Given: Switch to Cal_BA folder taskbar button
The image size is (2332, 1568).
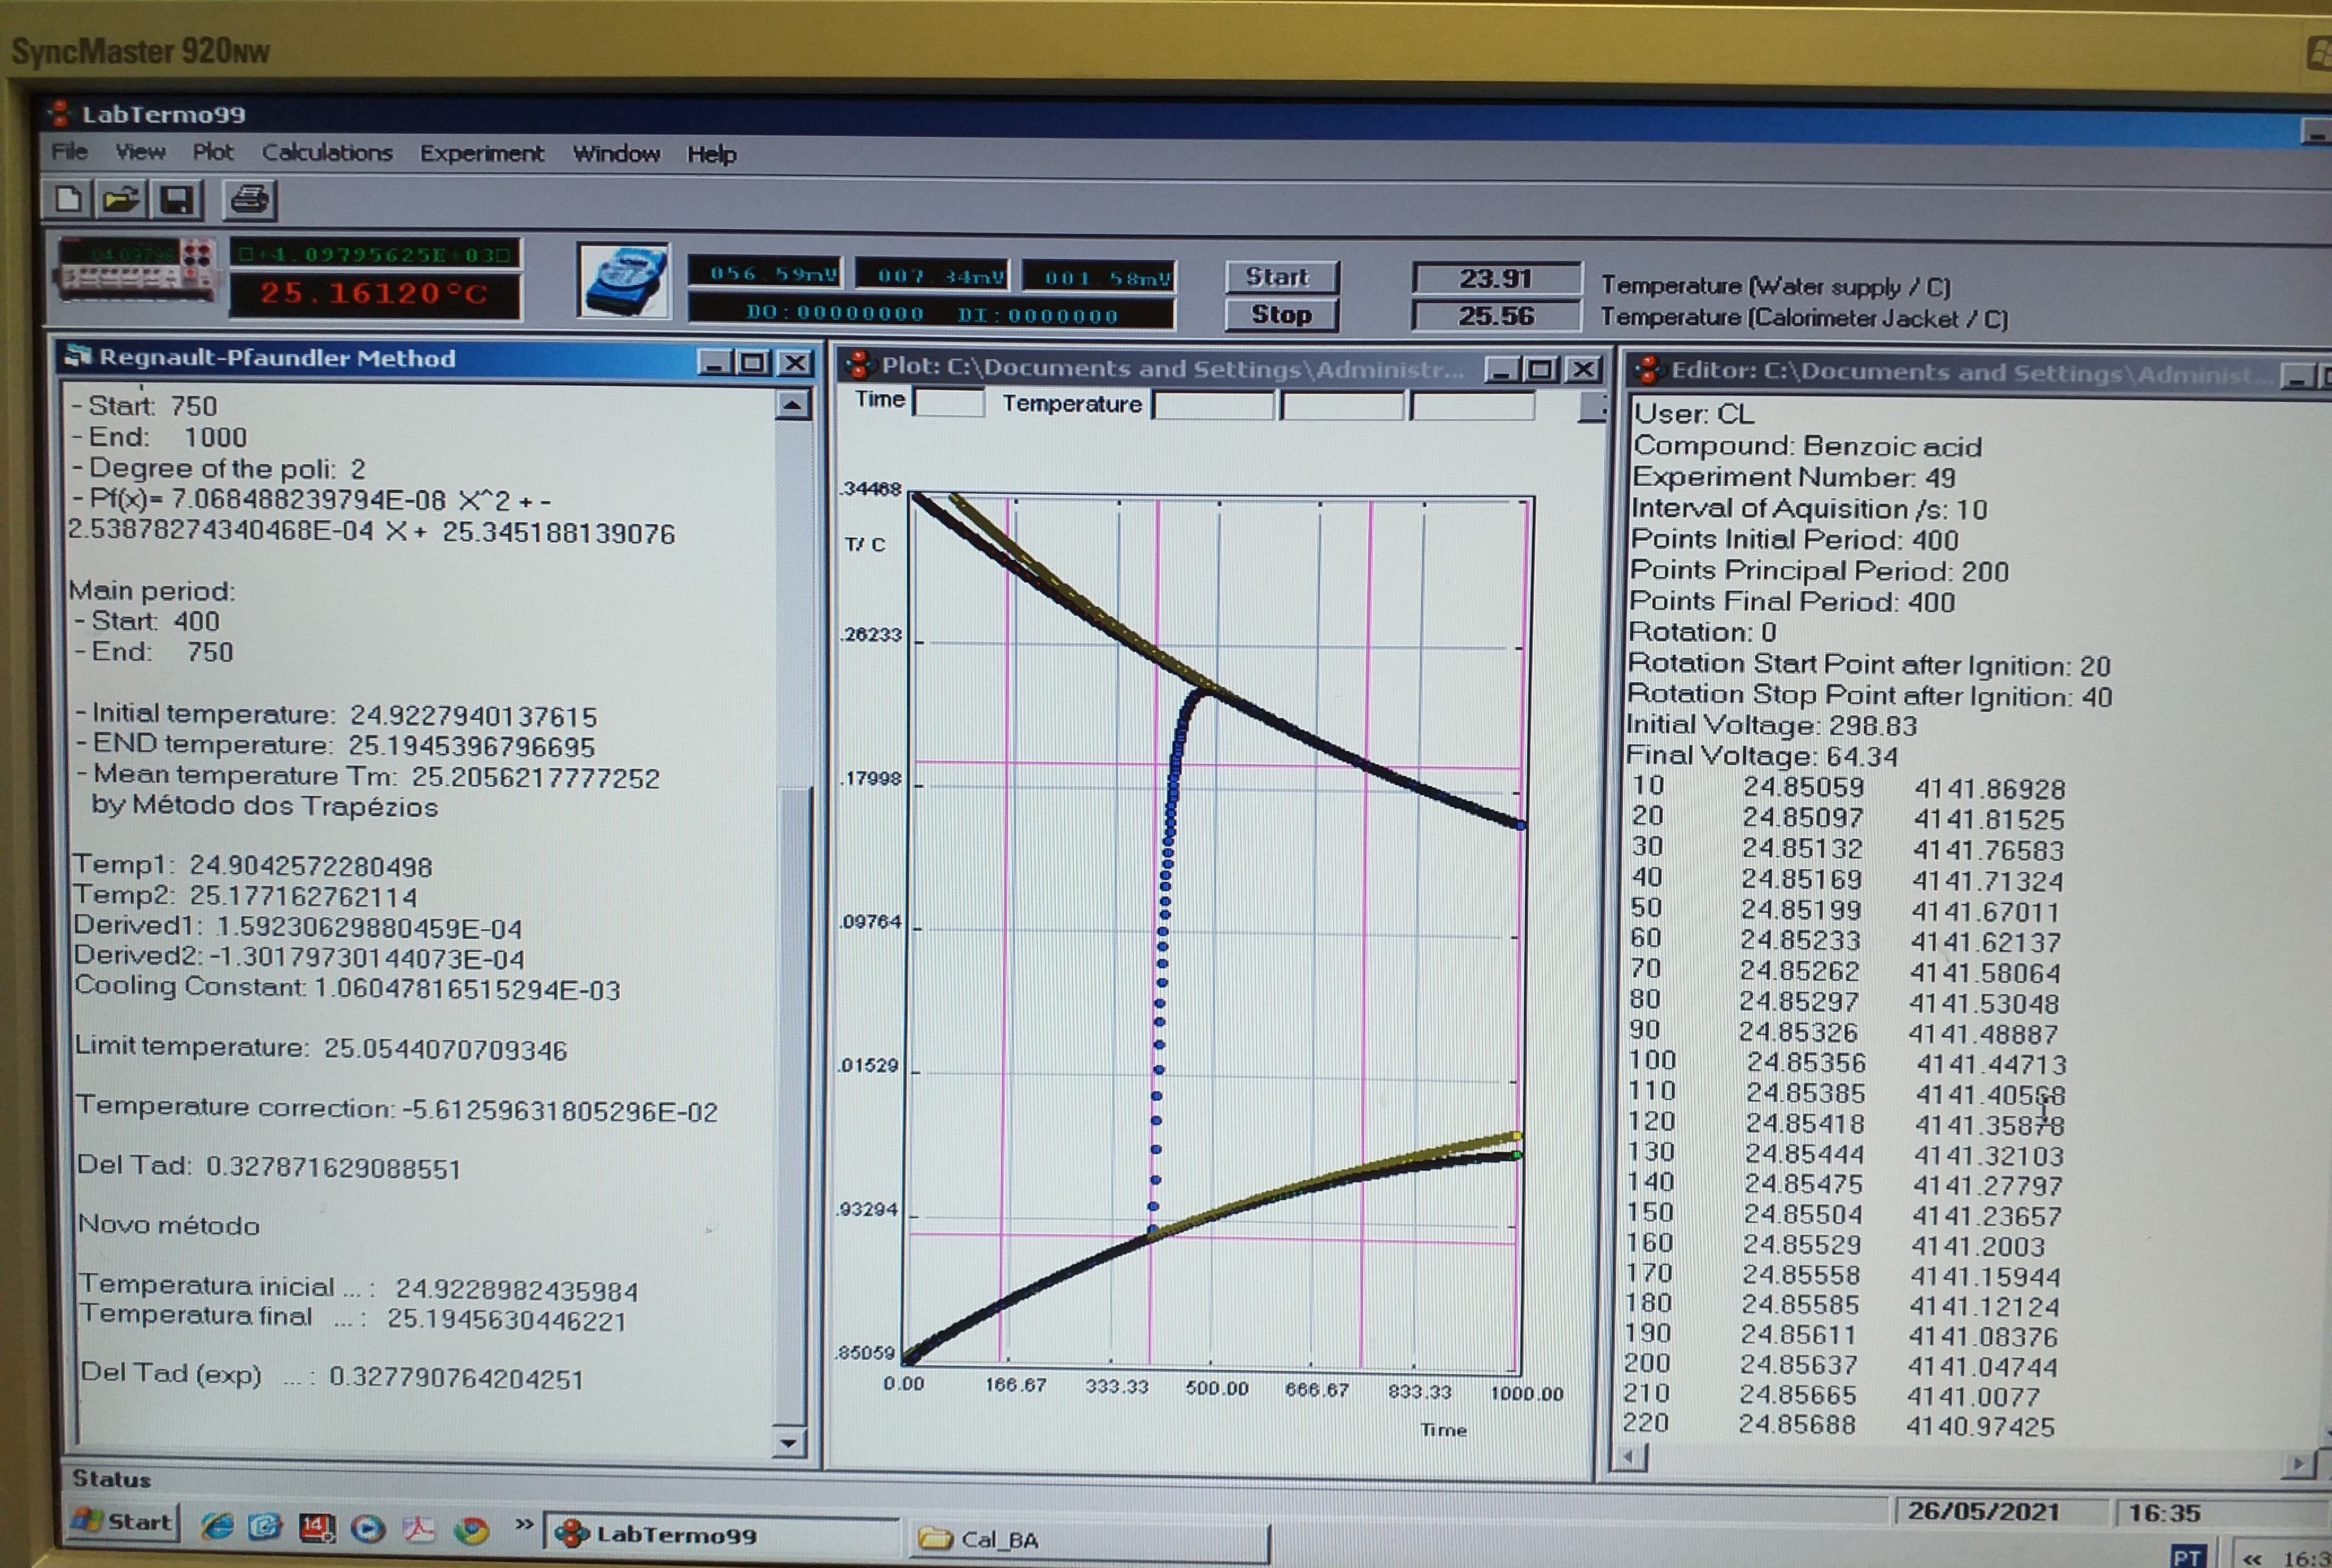Looking at the screenshot, I should 1090,1540.
